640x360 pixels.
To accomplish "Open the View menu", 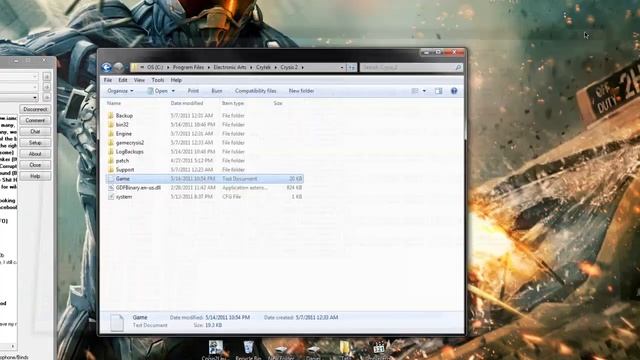I will point(139,80).
